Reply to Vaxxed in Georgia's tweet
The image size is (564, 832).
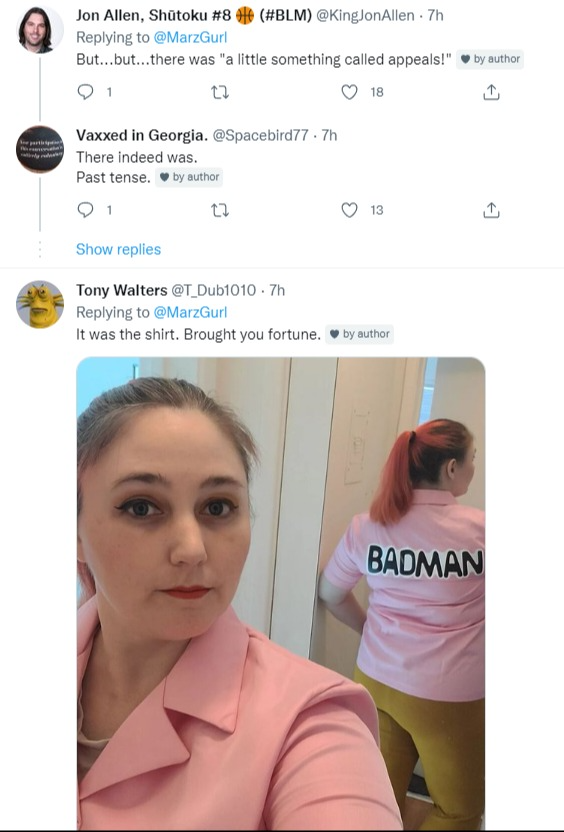pos(85,210)
